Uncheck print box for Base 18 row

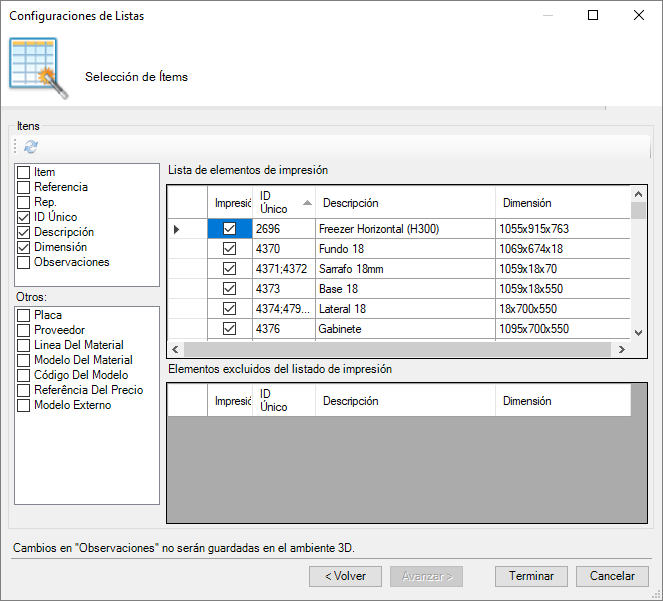pyautogui.click(x=230, y=288)
